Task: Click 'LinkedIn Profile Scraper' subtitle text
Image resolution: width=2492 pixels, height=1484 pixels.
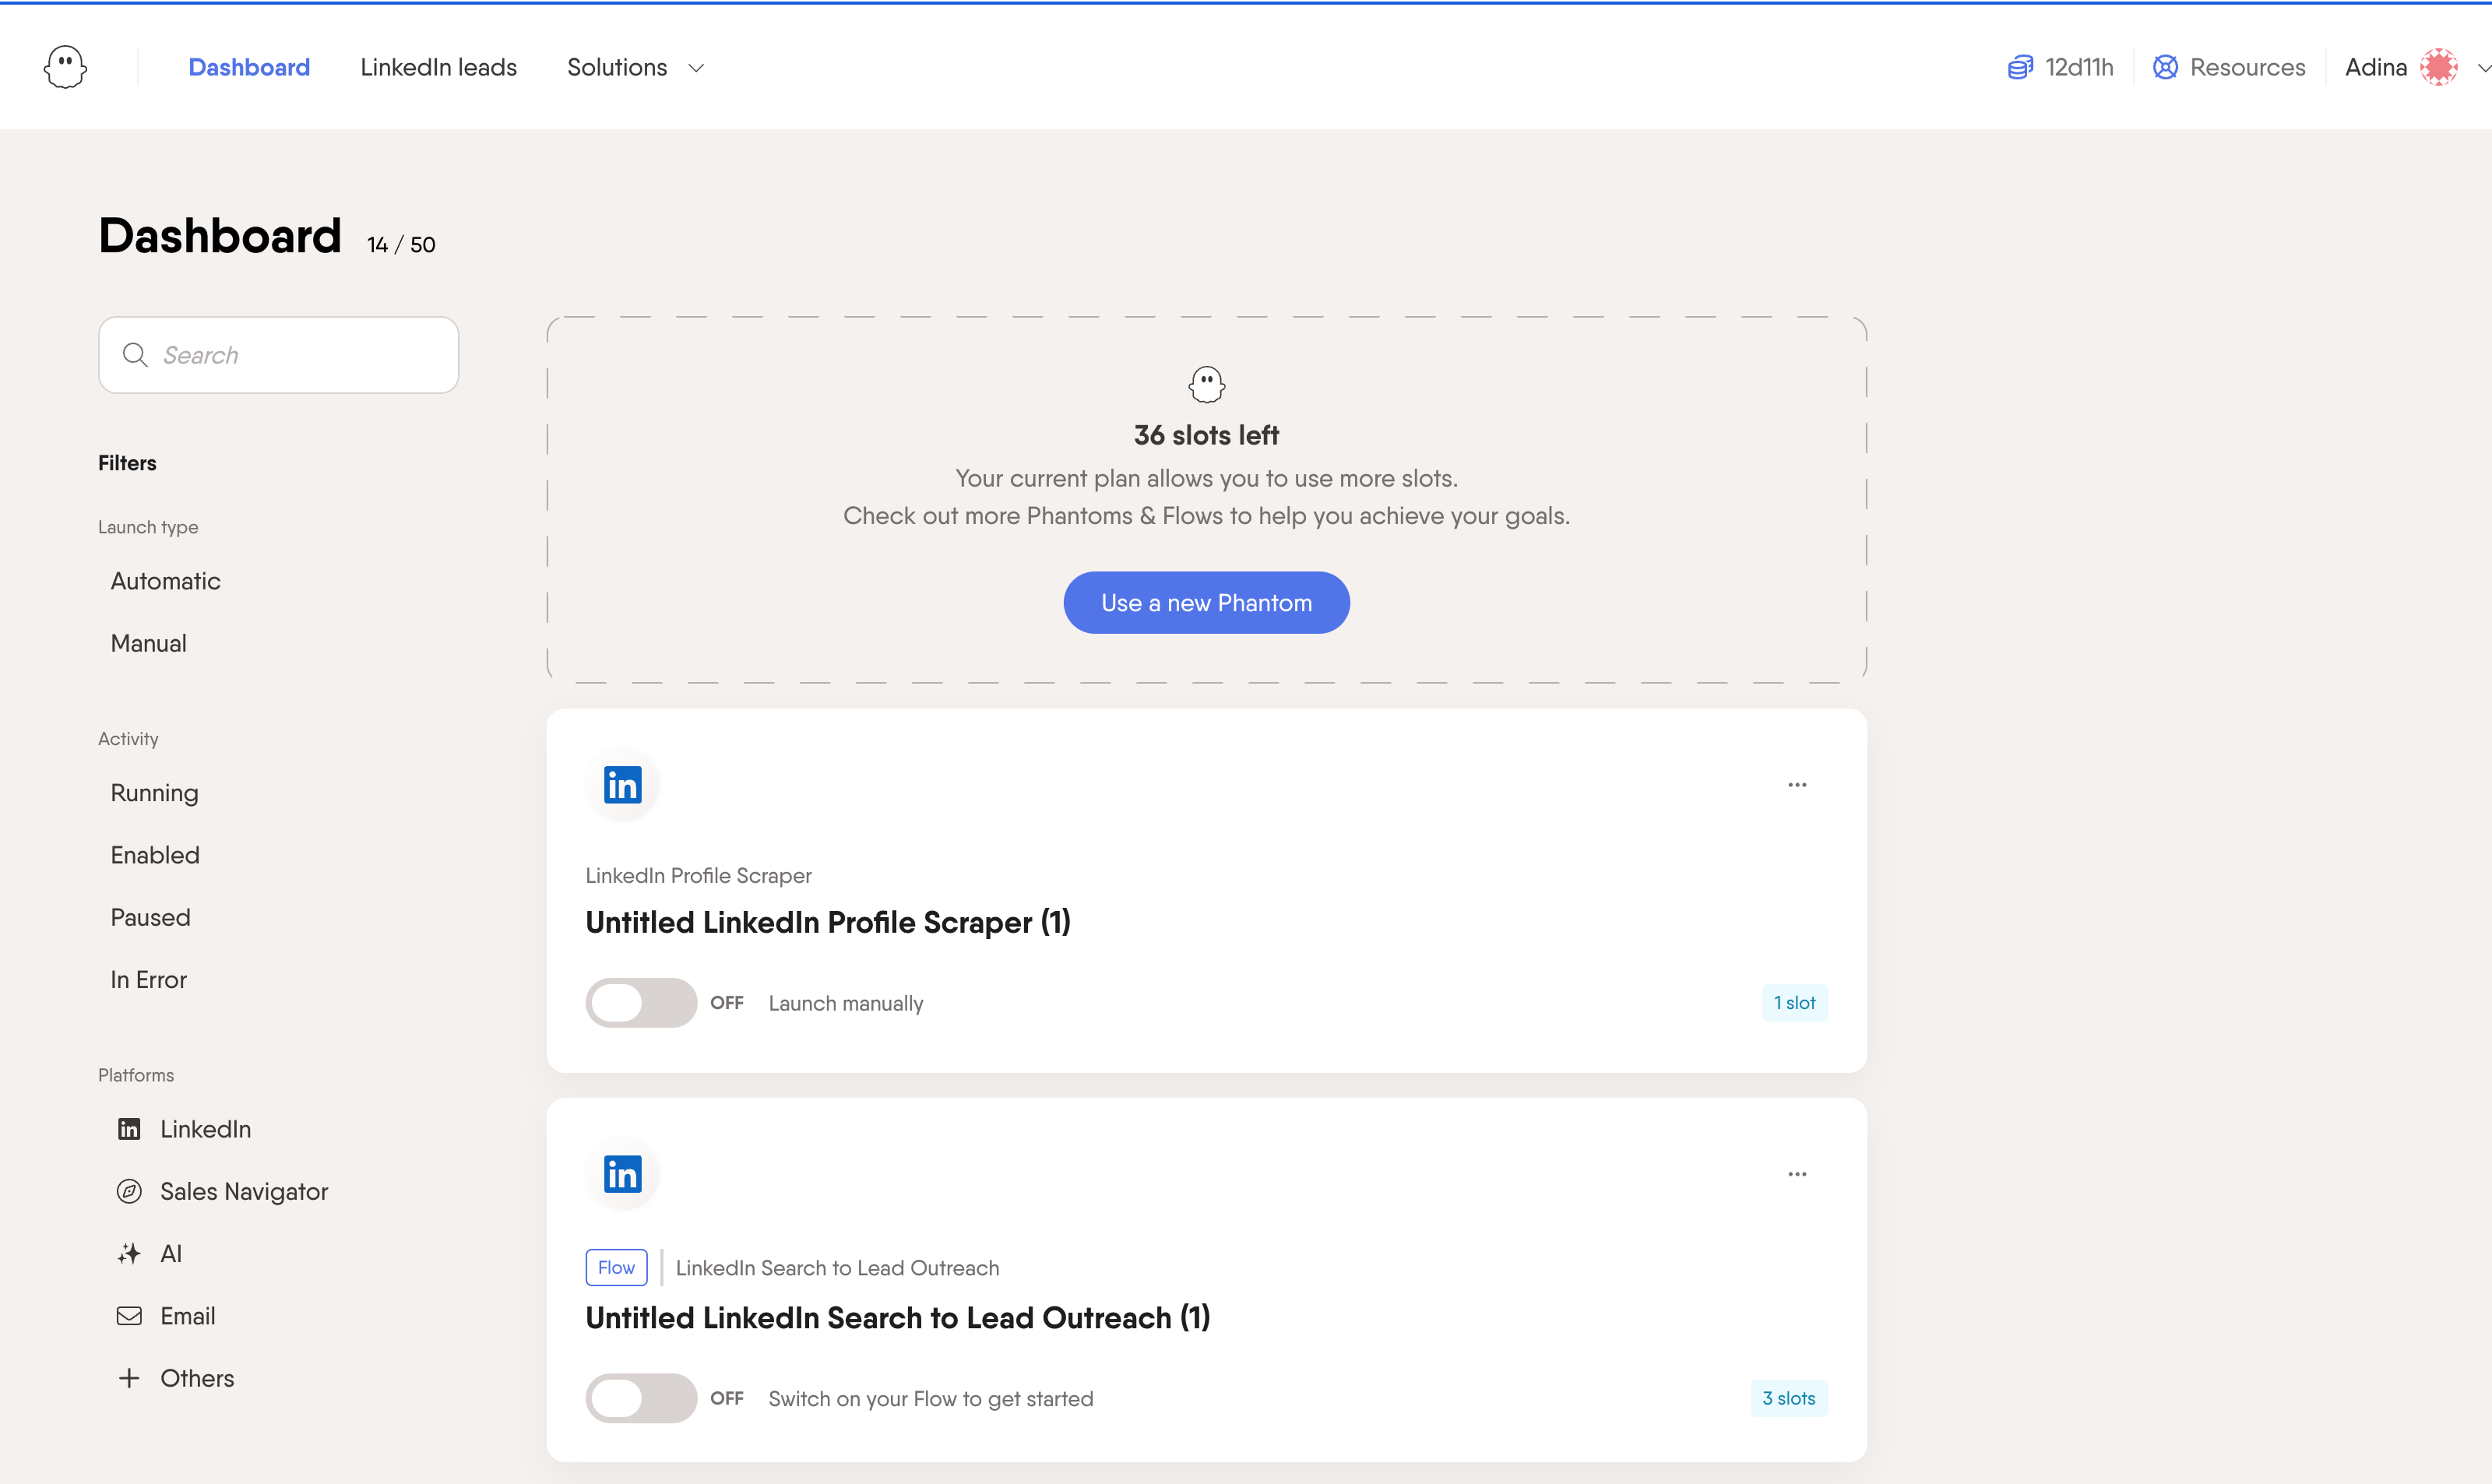Action: pos(698,875)
